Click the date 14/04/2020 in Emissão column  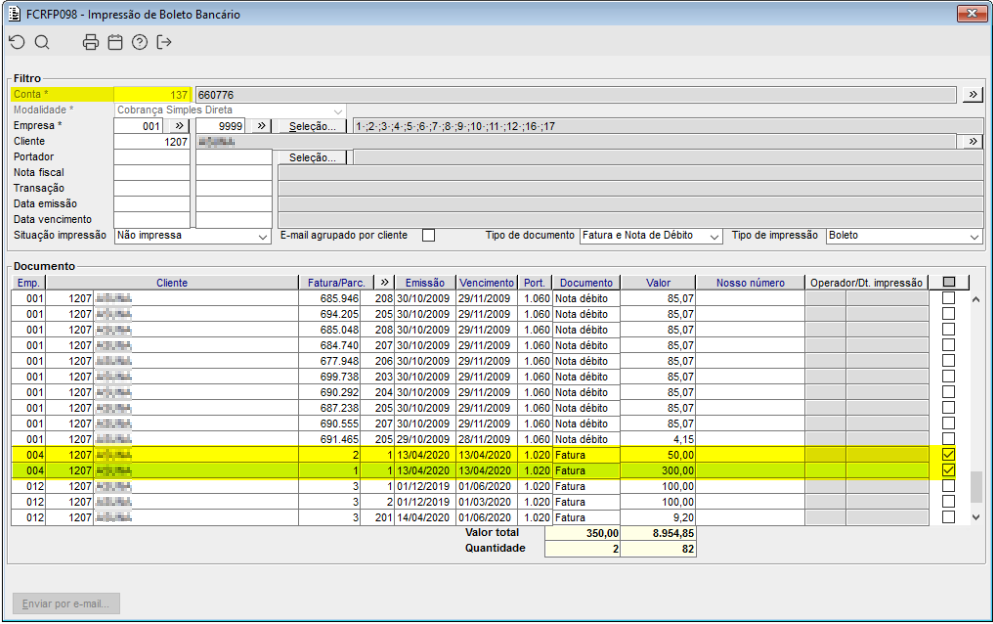[x=423, y=517]
